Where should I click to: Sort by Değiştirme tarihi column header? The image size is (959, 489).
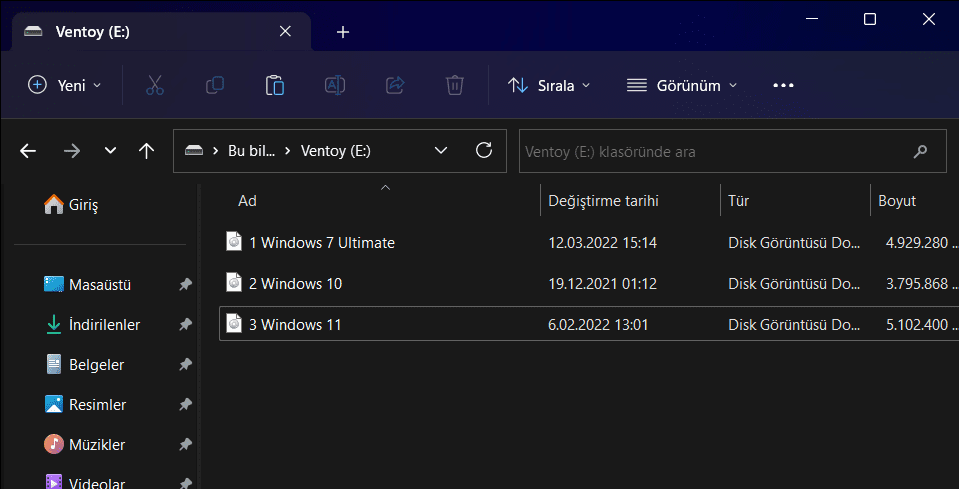click(x=603, y=201)
